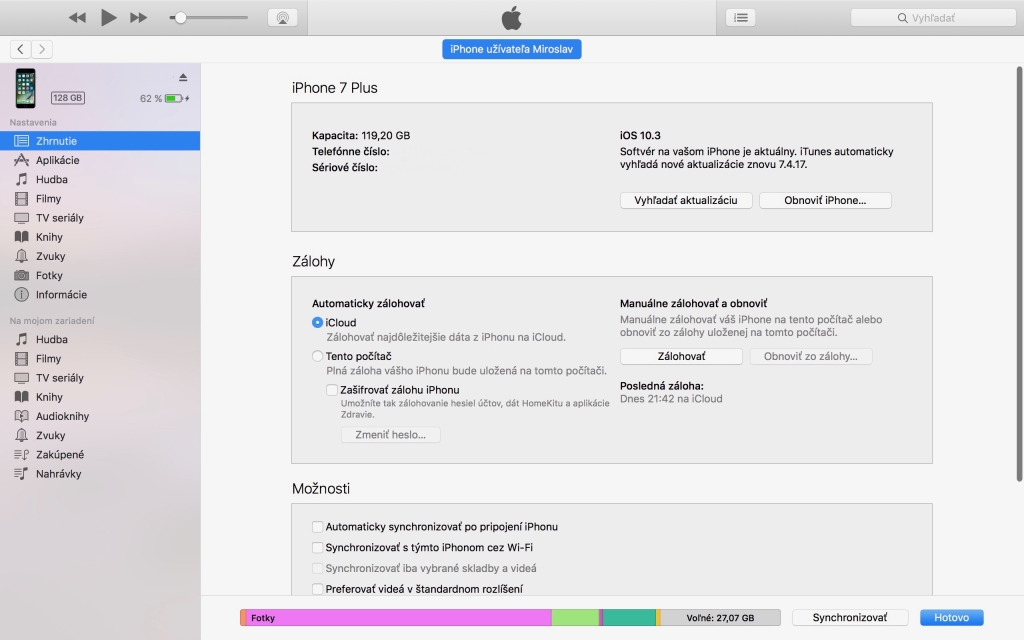Click the iPhone device icon in sidebar
Screen dimensions: 1024x640
click(25, 88)
